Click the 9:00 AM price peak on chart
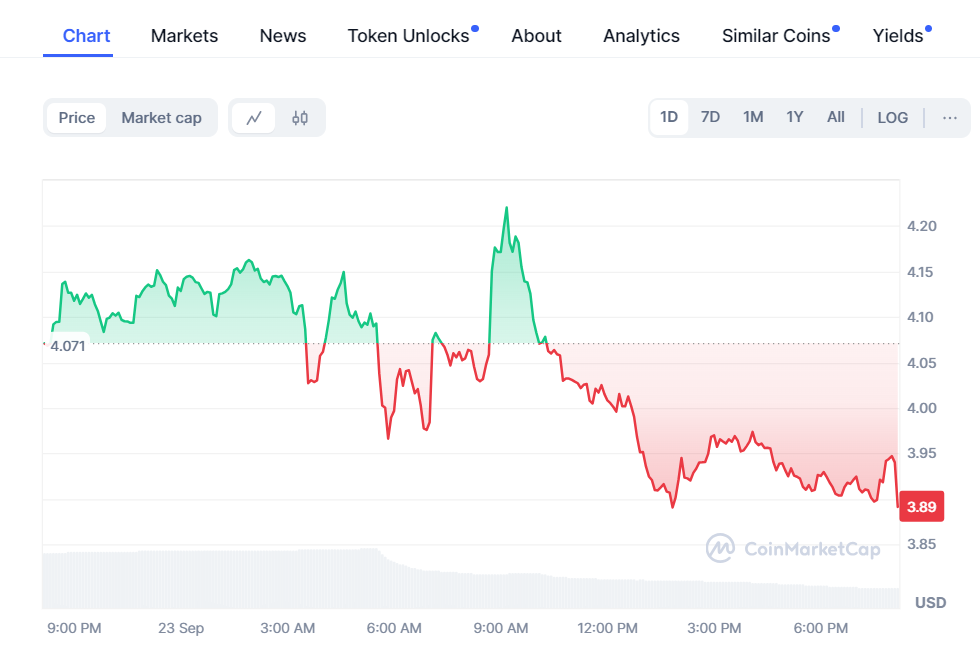 (x=507, y=208)
